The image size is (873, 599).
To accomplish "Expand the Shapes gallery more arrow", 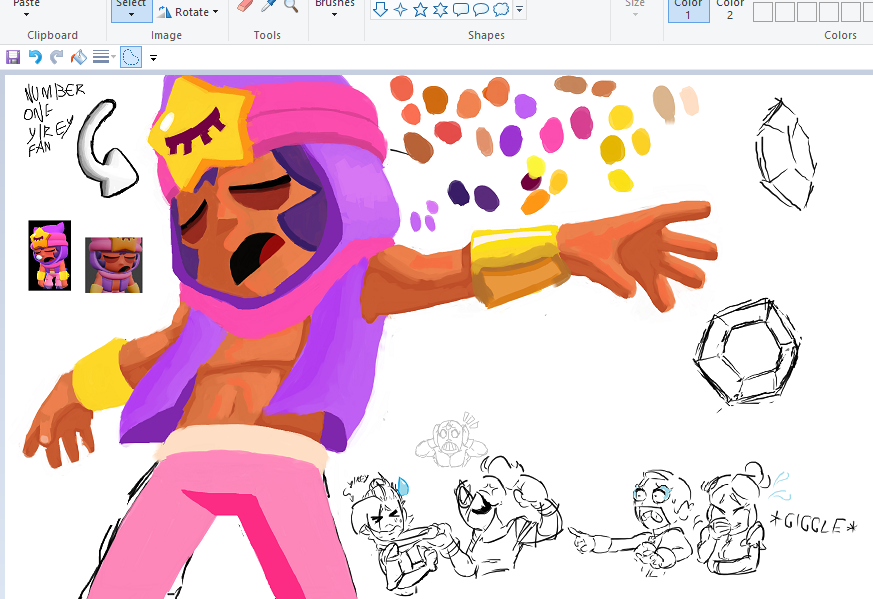I will [519, 9].
